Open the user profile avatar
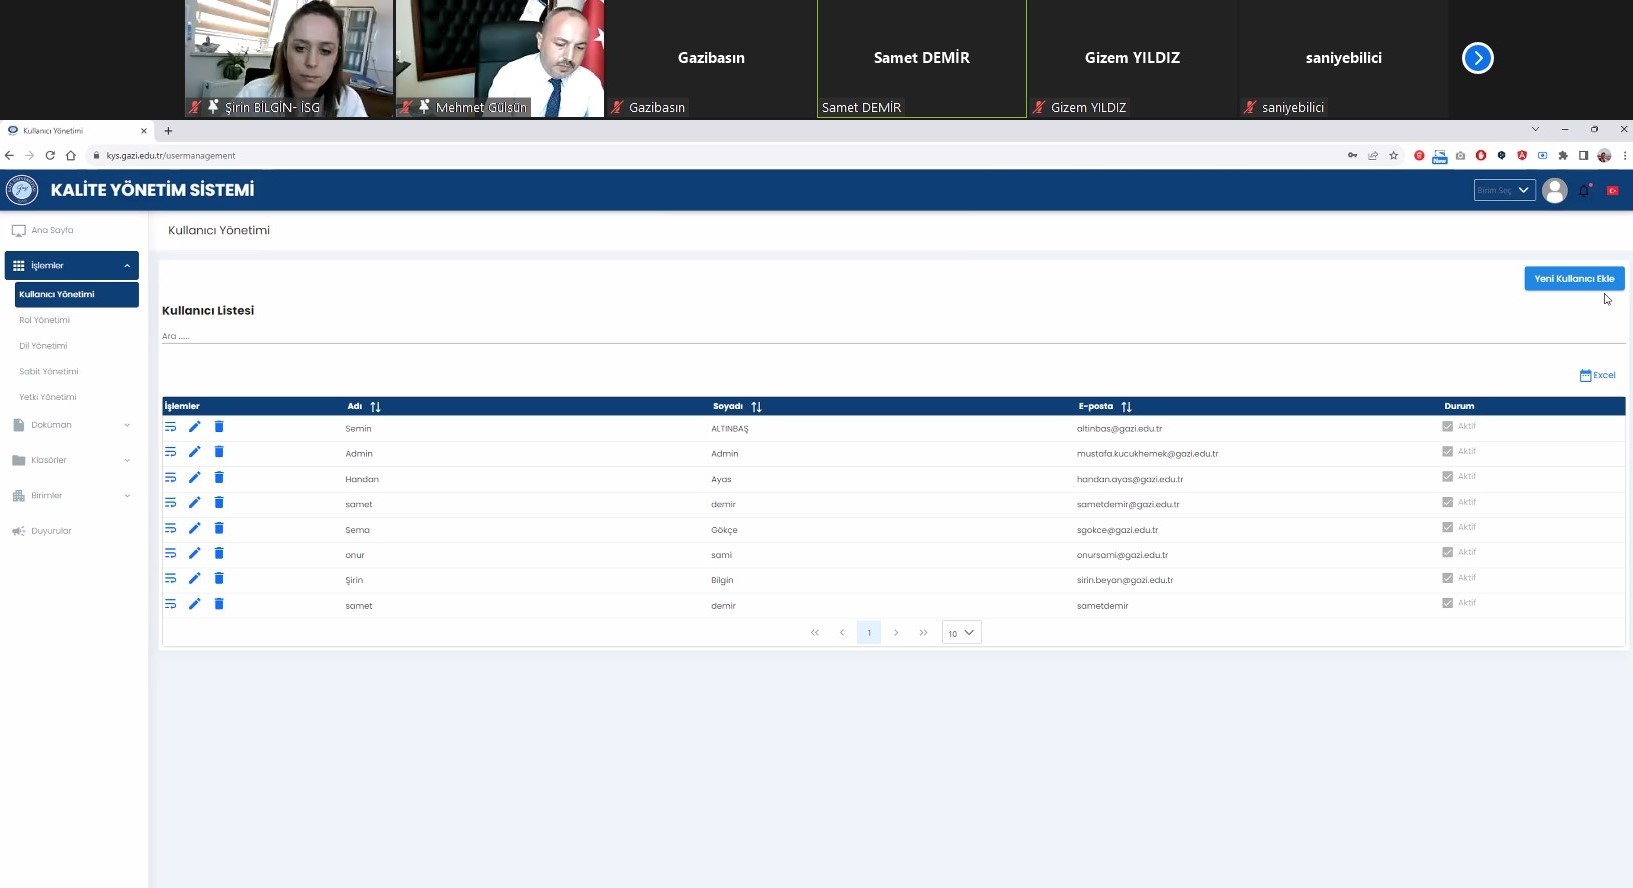The image size is (1633, 888). pos(1554,190)
